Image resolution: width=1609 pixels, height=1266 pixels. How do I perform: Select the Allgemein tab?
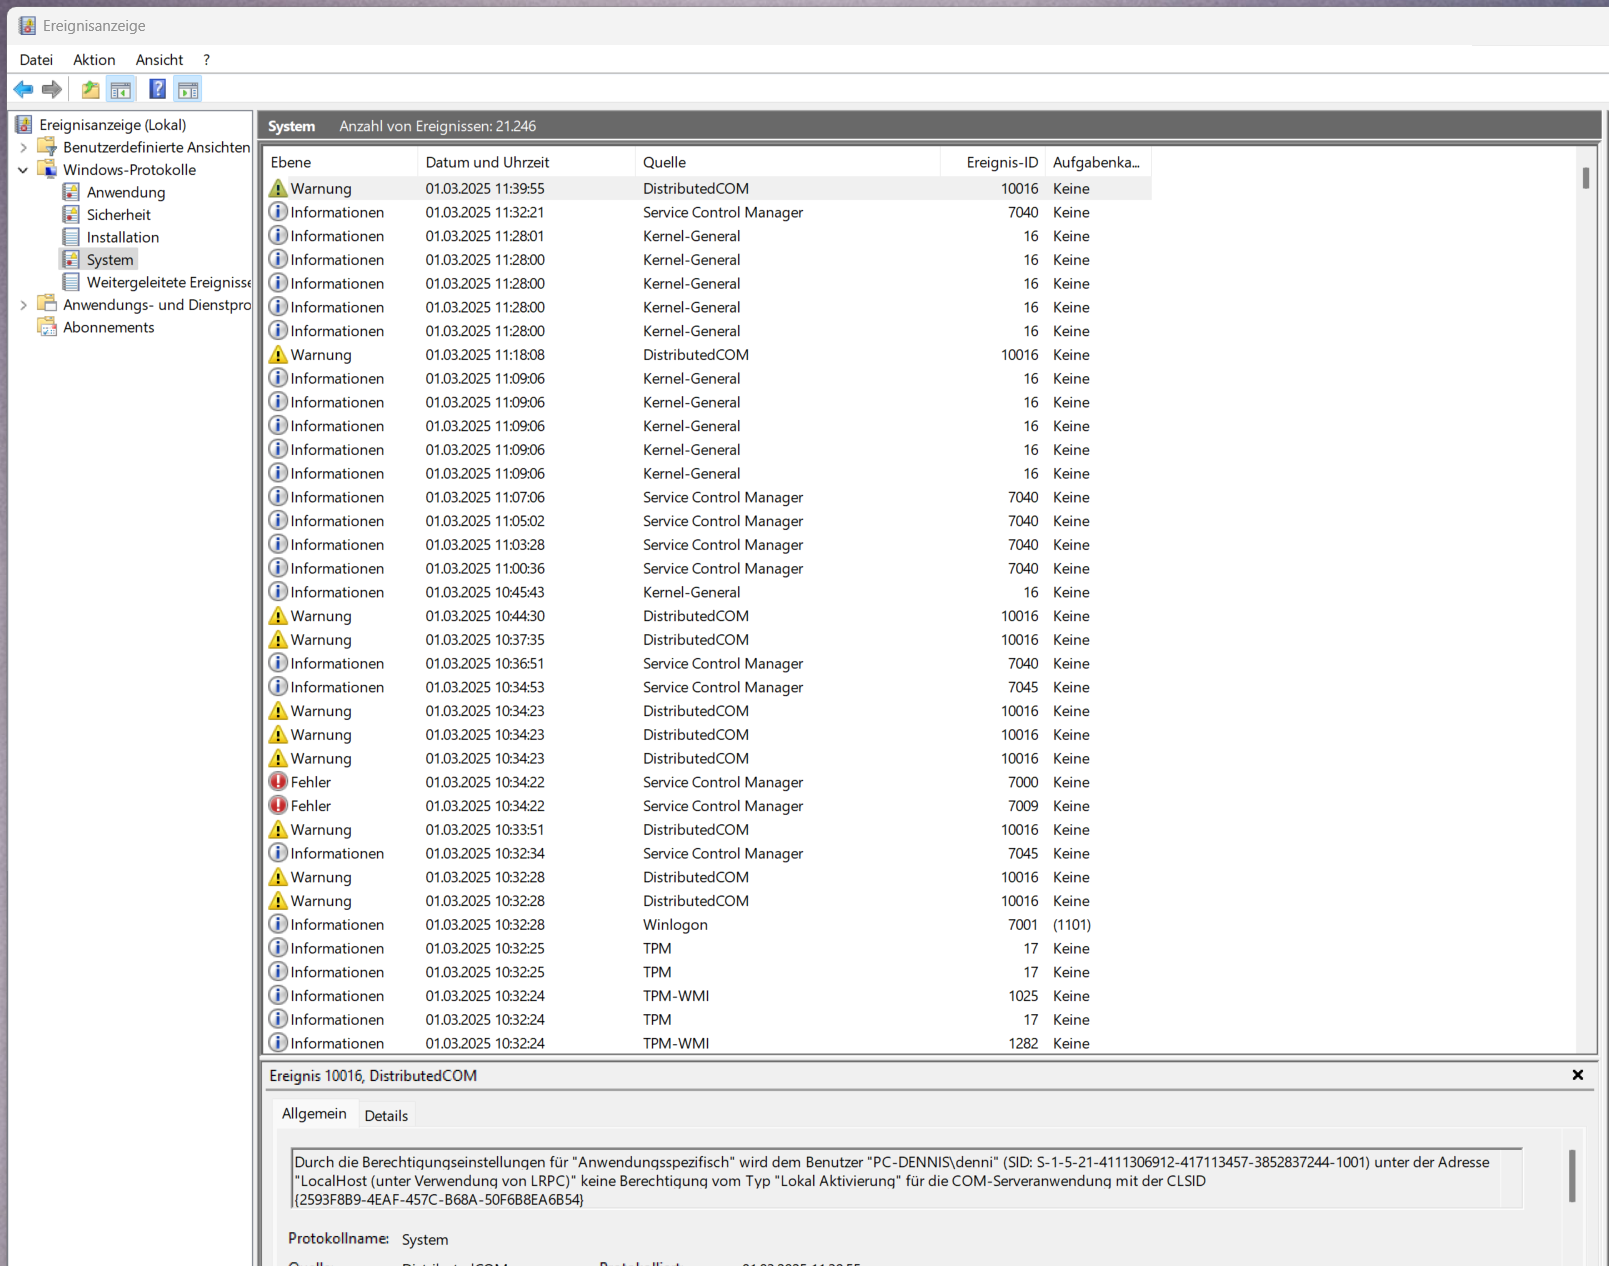[314, 1114]
